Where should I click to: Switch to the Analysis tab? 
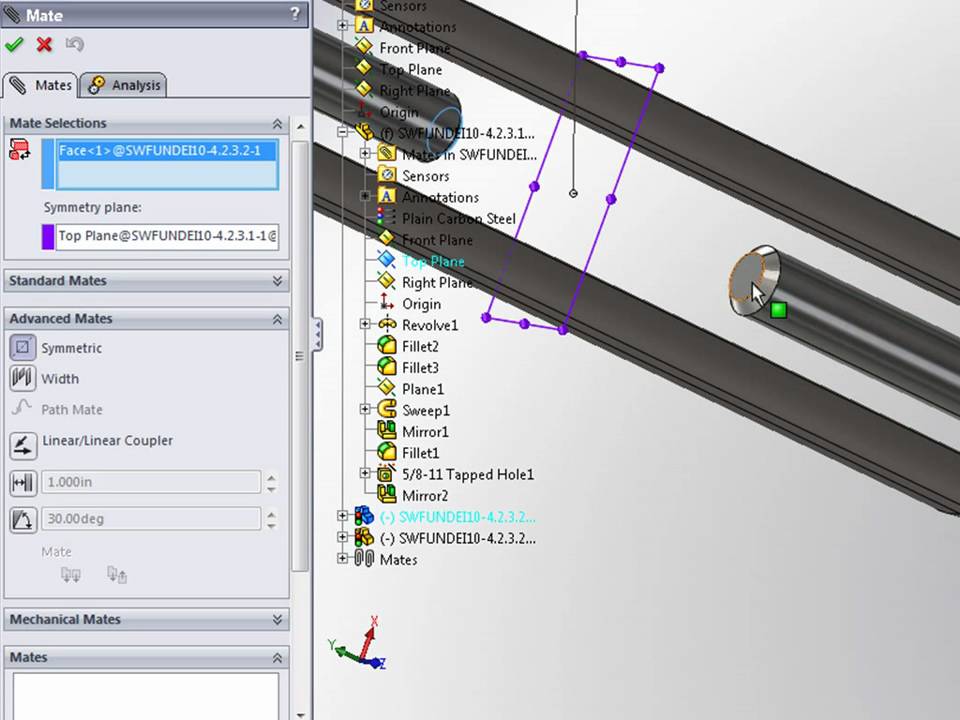tap(124, 85)
